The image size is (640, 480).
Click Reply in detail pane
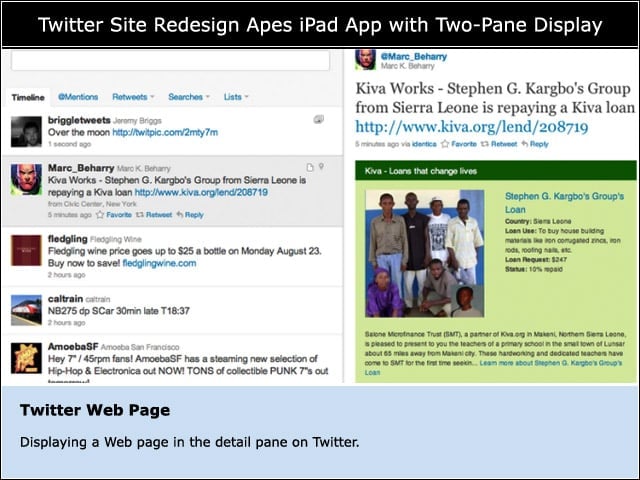coord(535,144)
